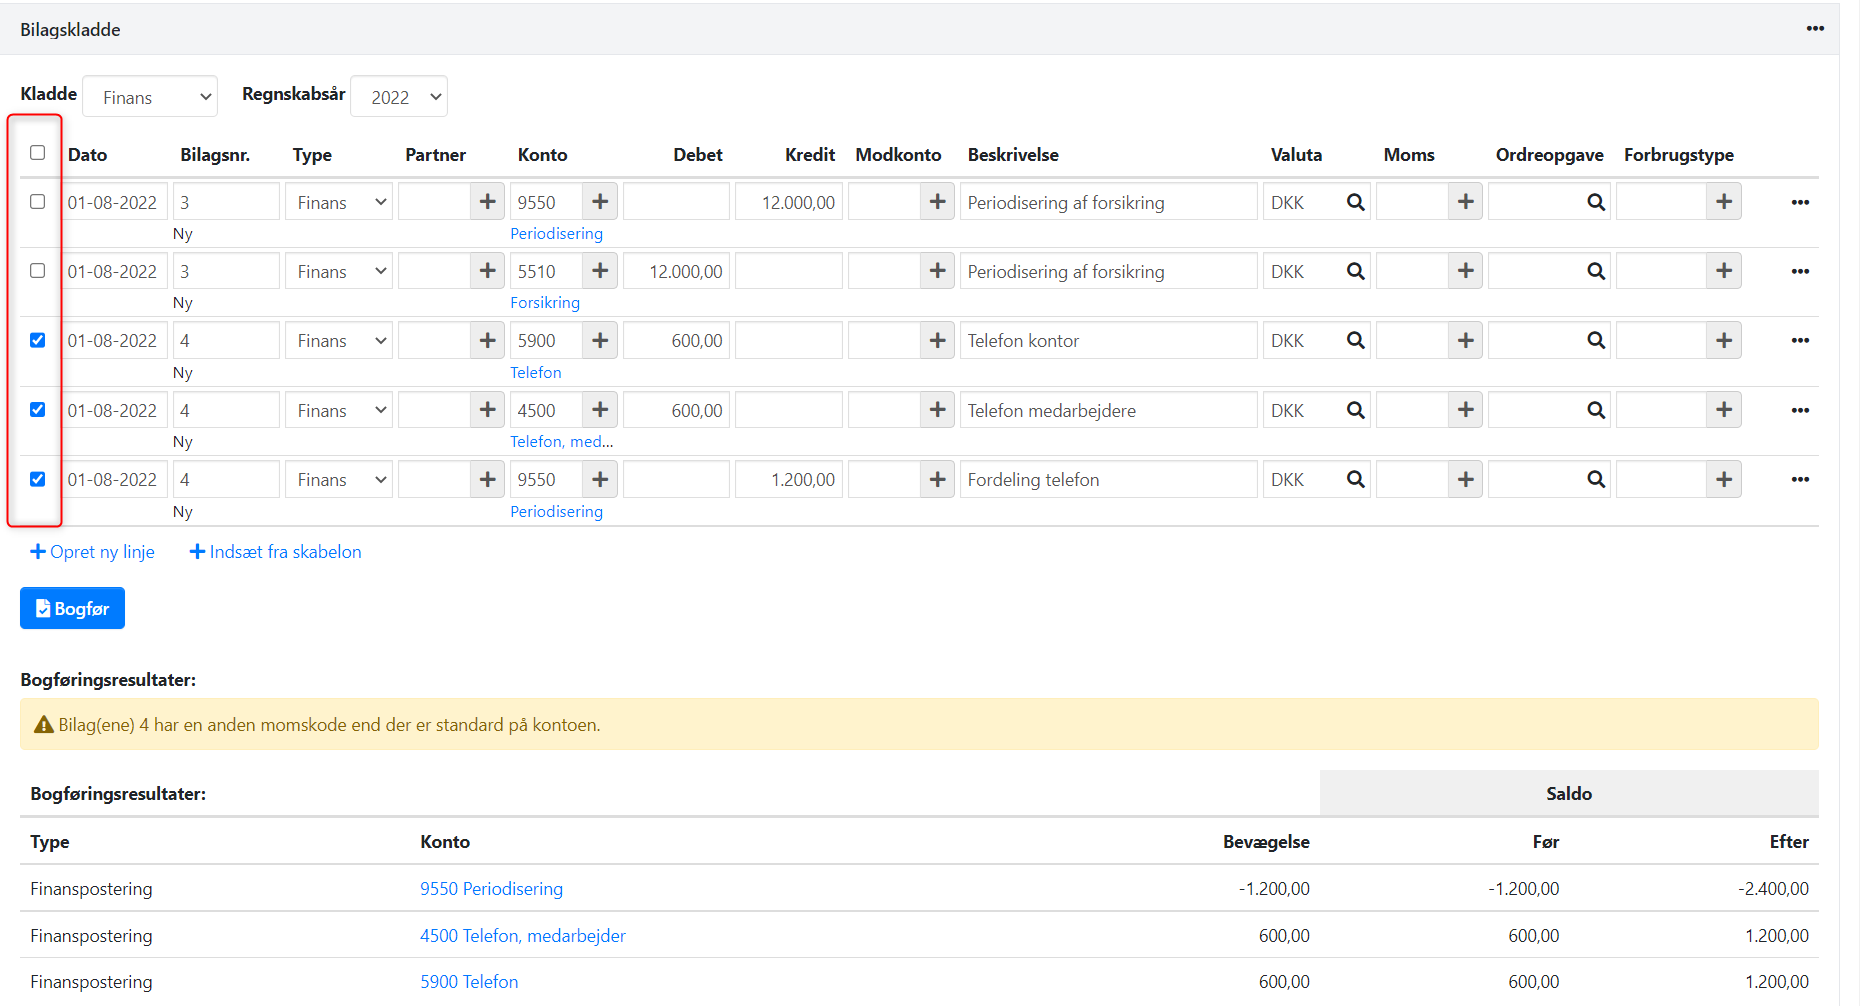Click Opret ny linje link
1860x1006 pixels.
pos(93,552)
